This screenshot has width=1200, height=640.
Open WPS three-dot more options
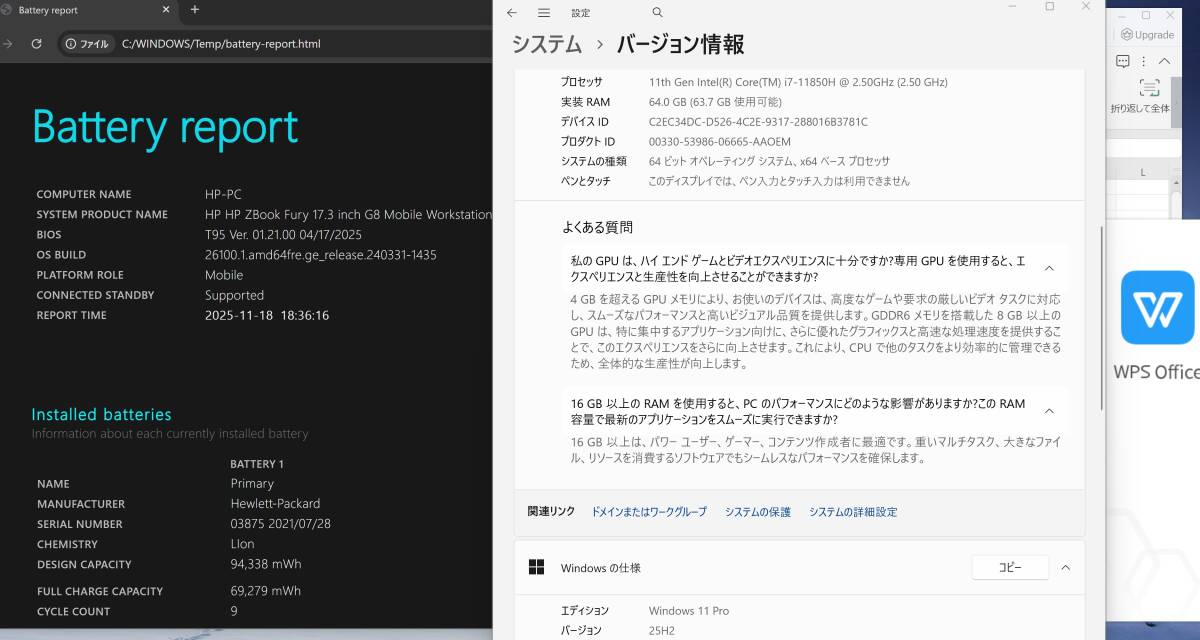[x=1146, y=61]
